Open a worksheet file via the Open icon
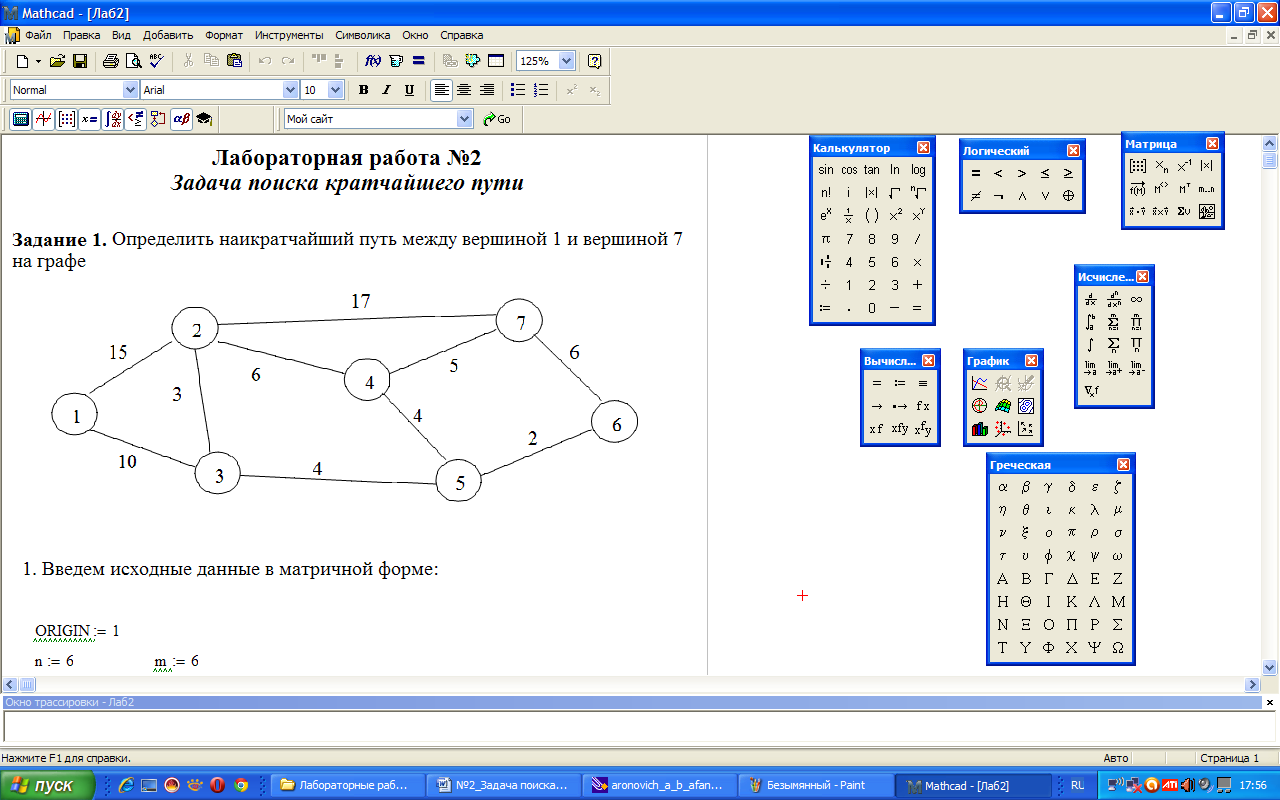This screenshot has width=1280, height=800. pos(57,61)
